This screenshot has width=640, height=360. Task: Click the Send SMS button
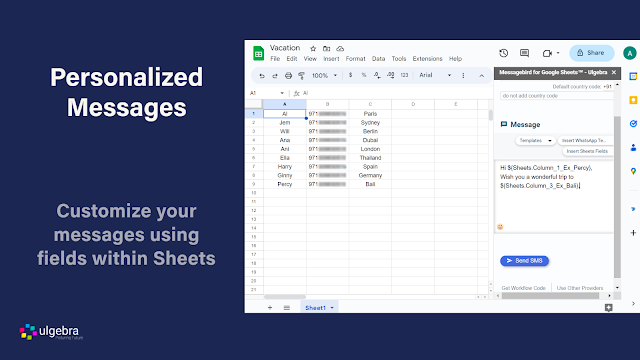click(524, 261)
